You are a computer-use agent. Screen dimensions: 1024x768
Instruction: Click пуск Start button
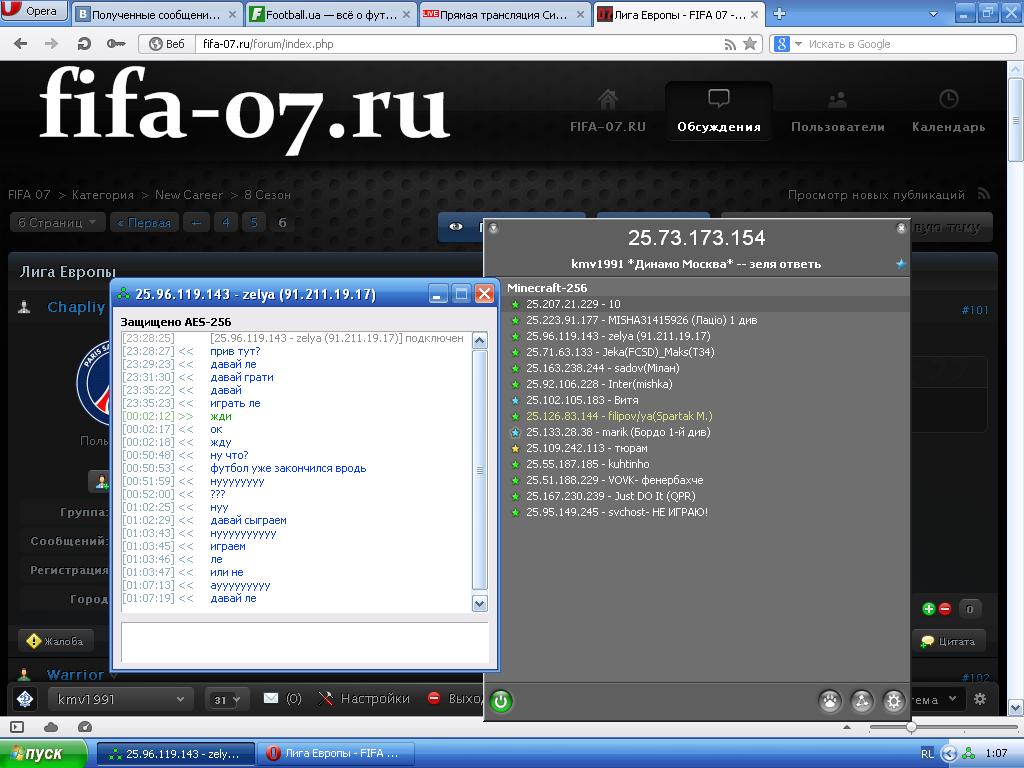pyautogui.click(x=43, y=754)
